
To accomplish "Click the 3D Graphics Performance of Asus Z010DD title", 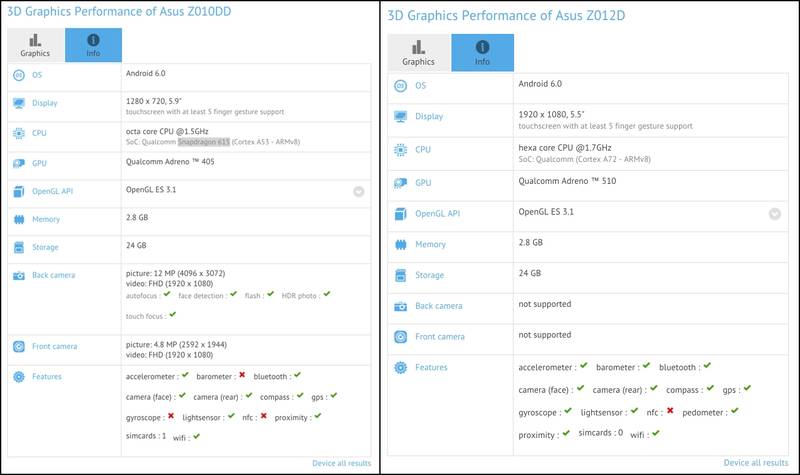I will tap(119, 11).
